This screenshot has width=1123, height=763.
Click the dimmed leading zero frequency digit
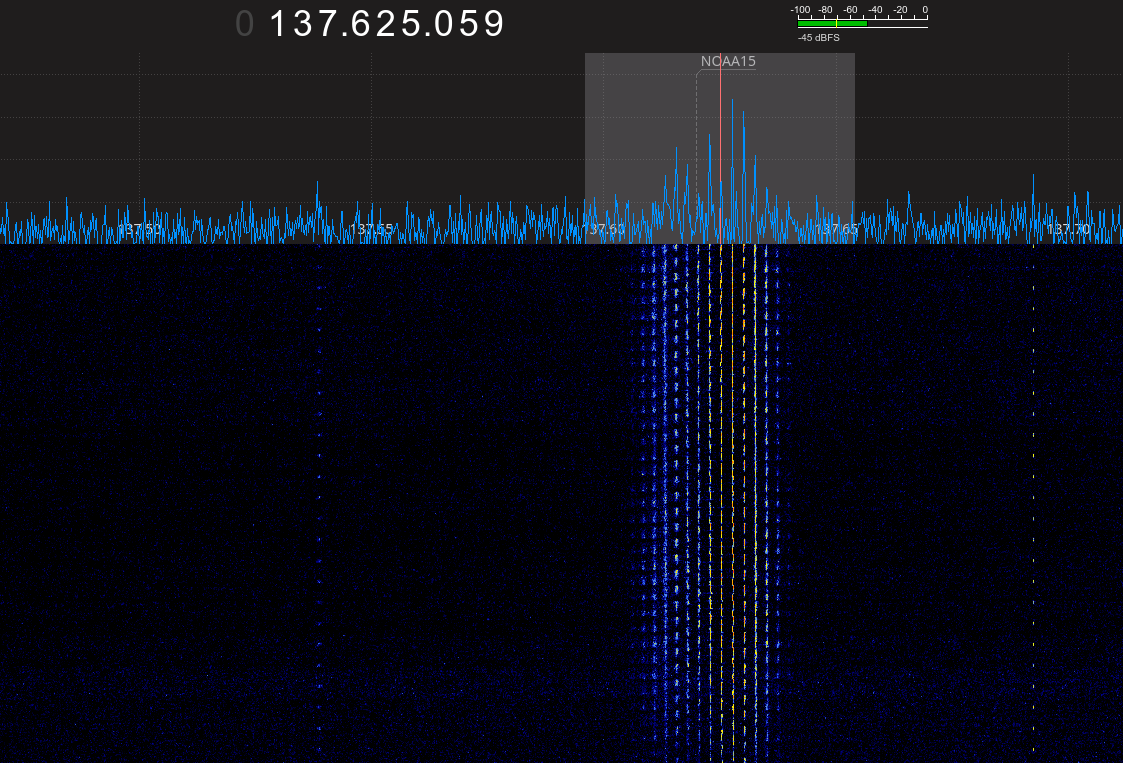[x=245, y=24]
